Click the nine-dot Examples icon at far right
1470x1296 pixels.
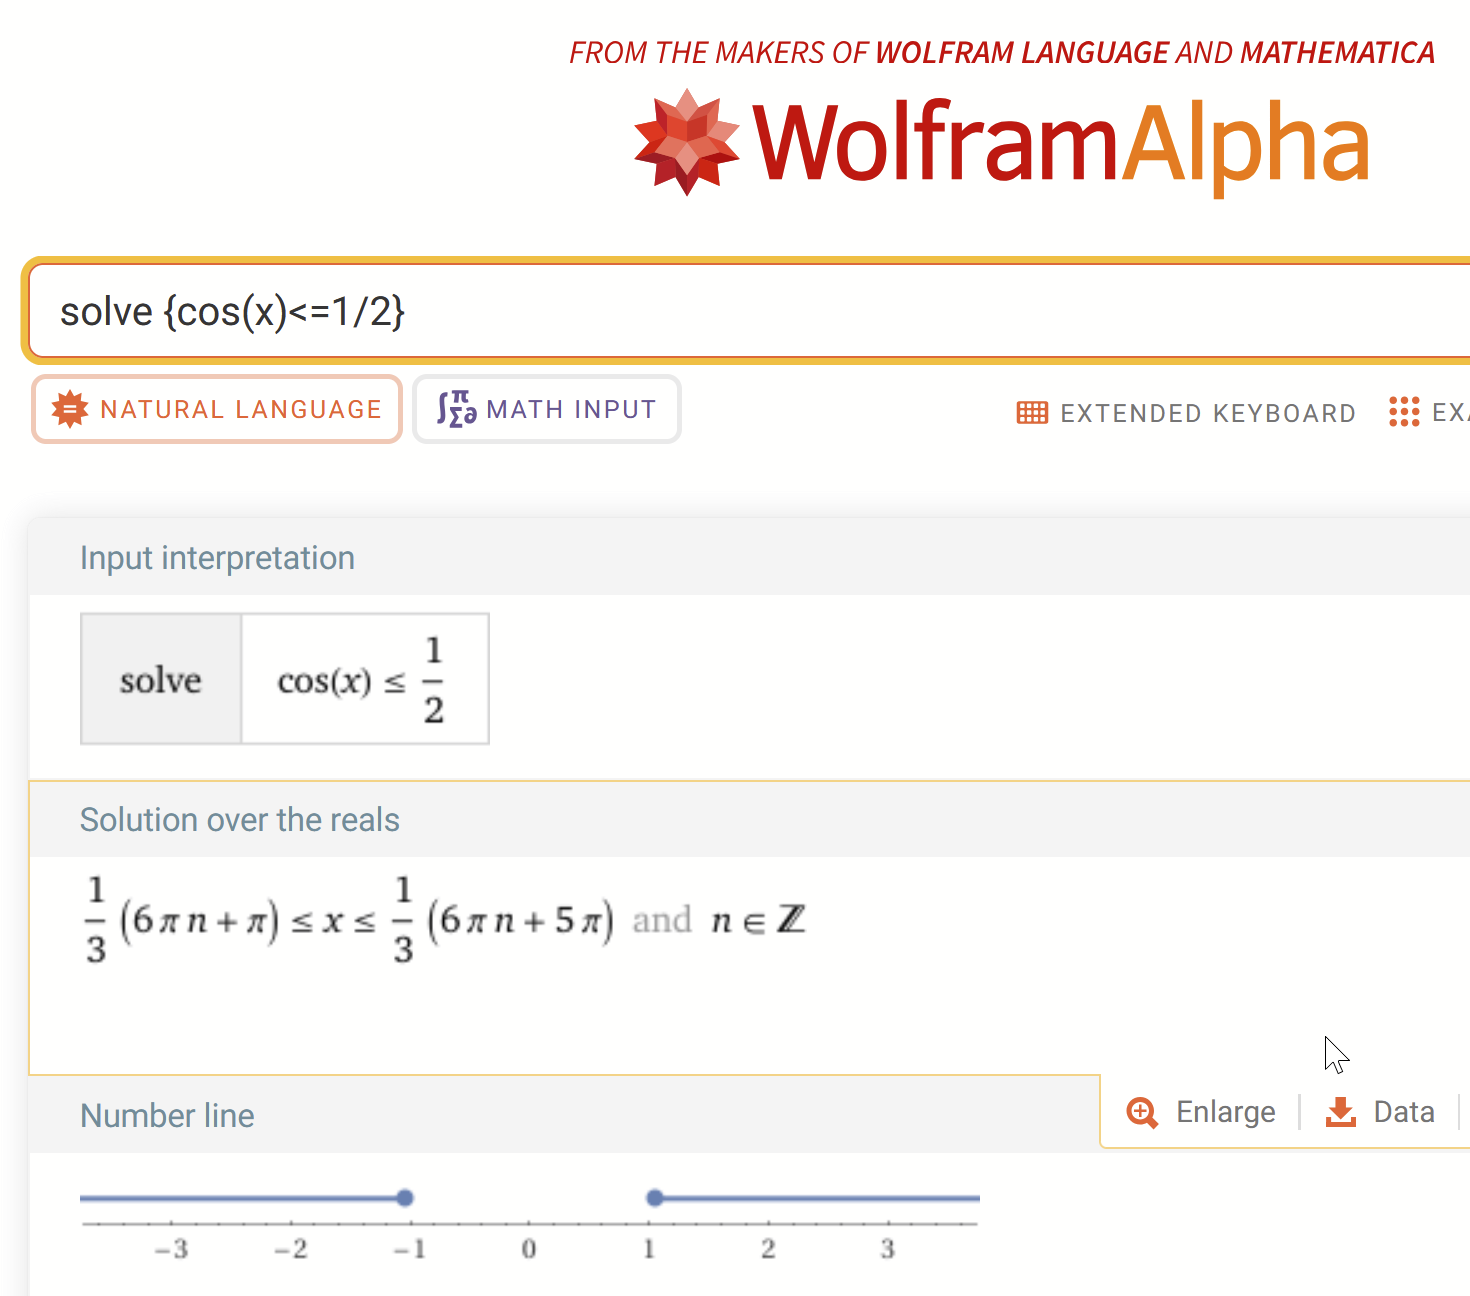point(1405,412)
